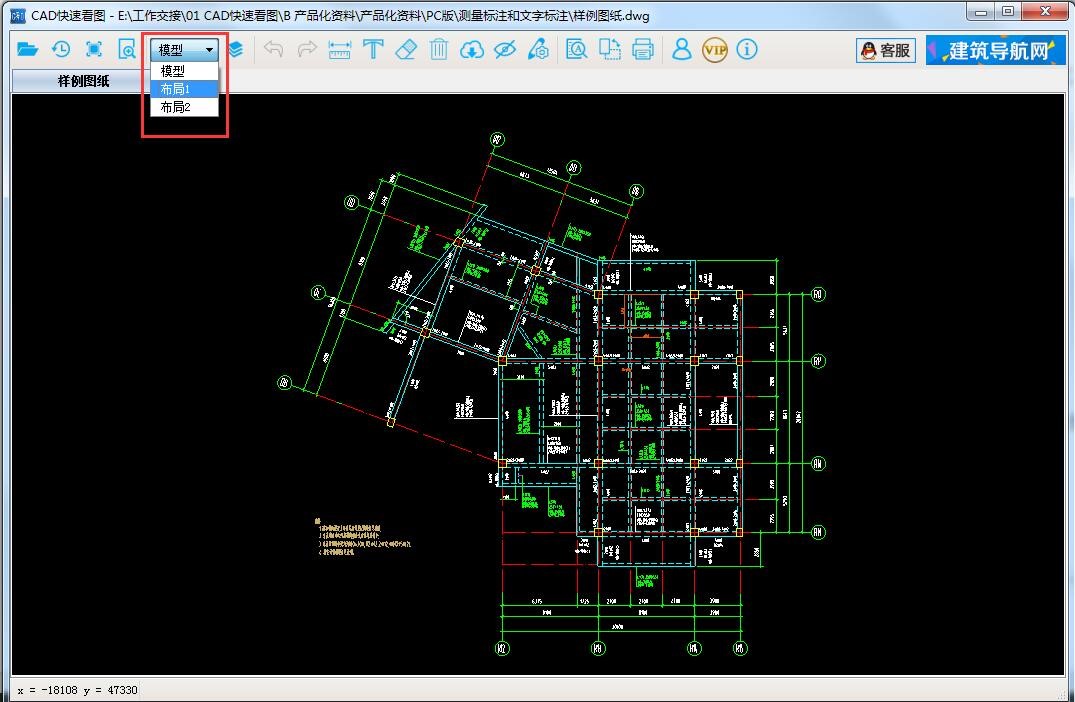Click the cloud download icon
This screenshot has height=702, width=1075.
[x=472, y=49]
